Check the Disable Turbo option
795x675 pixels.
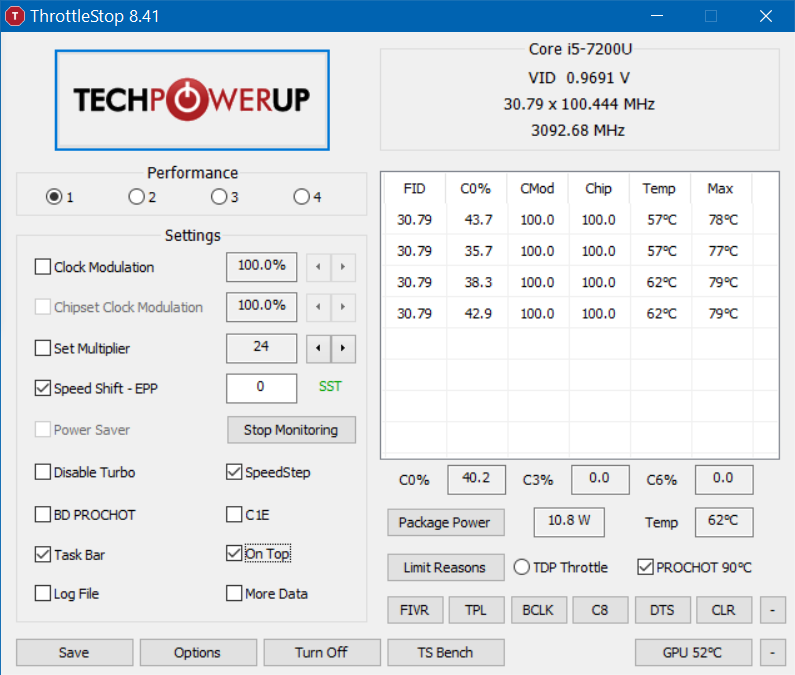[43, 472]
